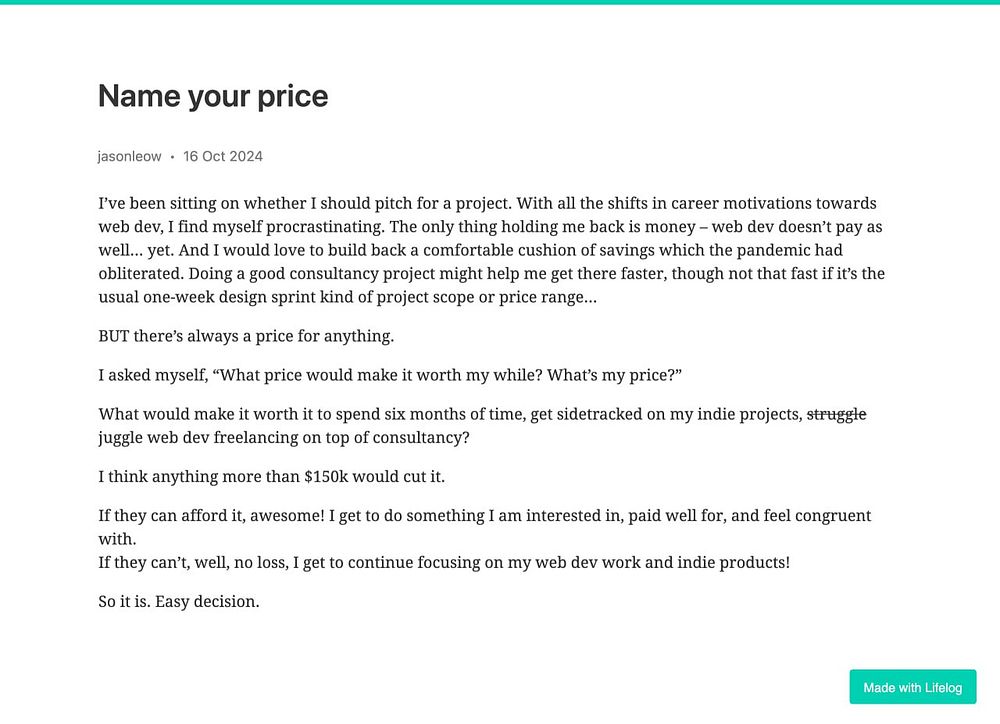This screenshot has width=1000, height=724.
Task: Click the "Name your price" post title
Action: point(213,96)
